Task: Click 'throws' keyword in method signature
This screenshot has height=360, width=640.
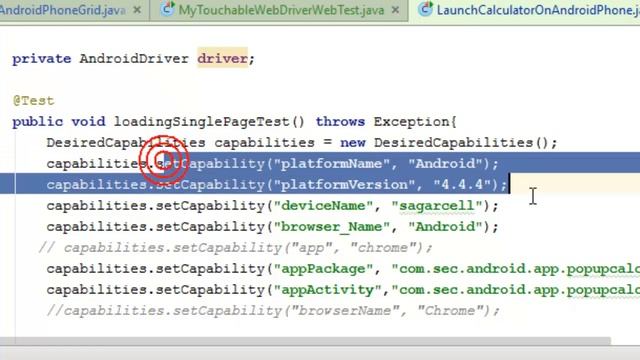Action: (340, 122)
